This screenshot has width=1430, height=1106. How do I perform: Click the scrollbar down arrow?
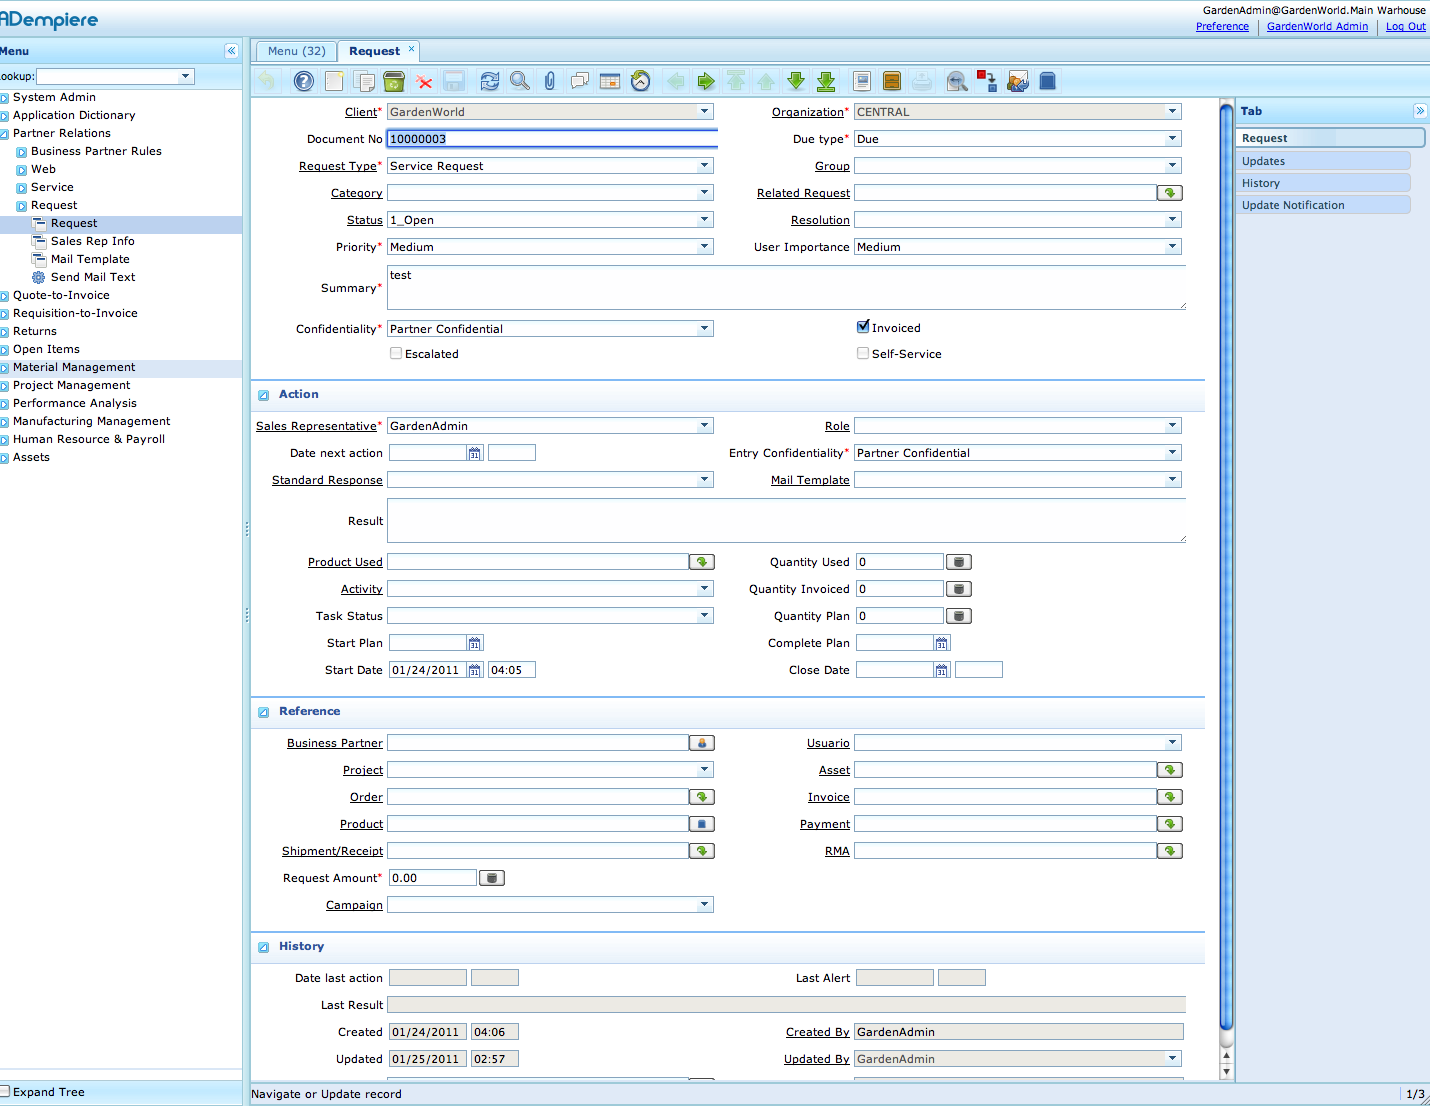(x=1227, y=1071)
